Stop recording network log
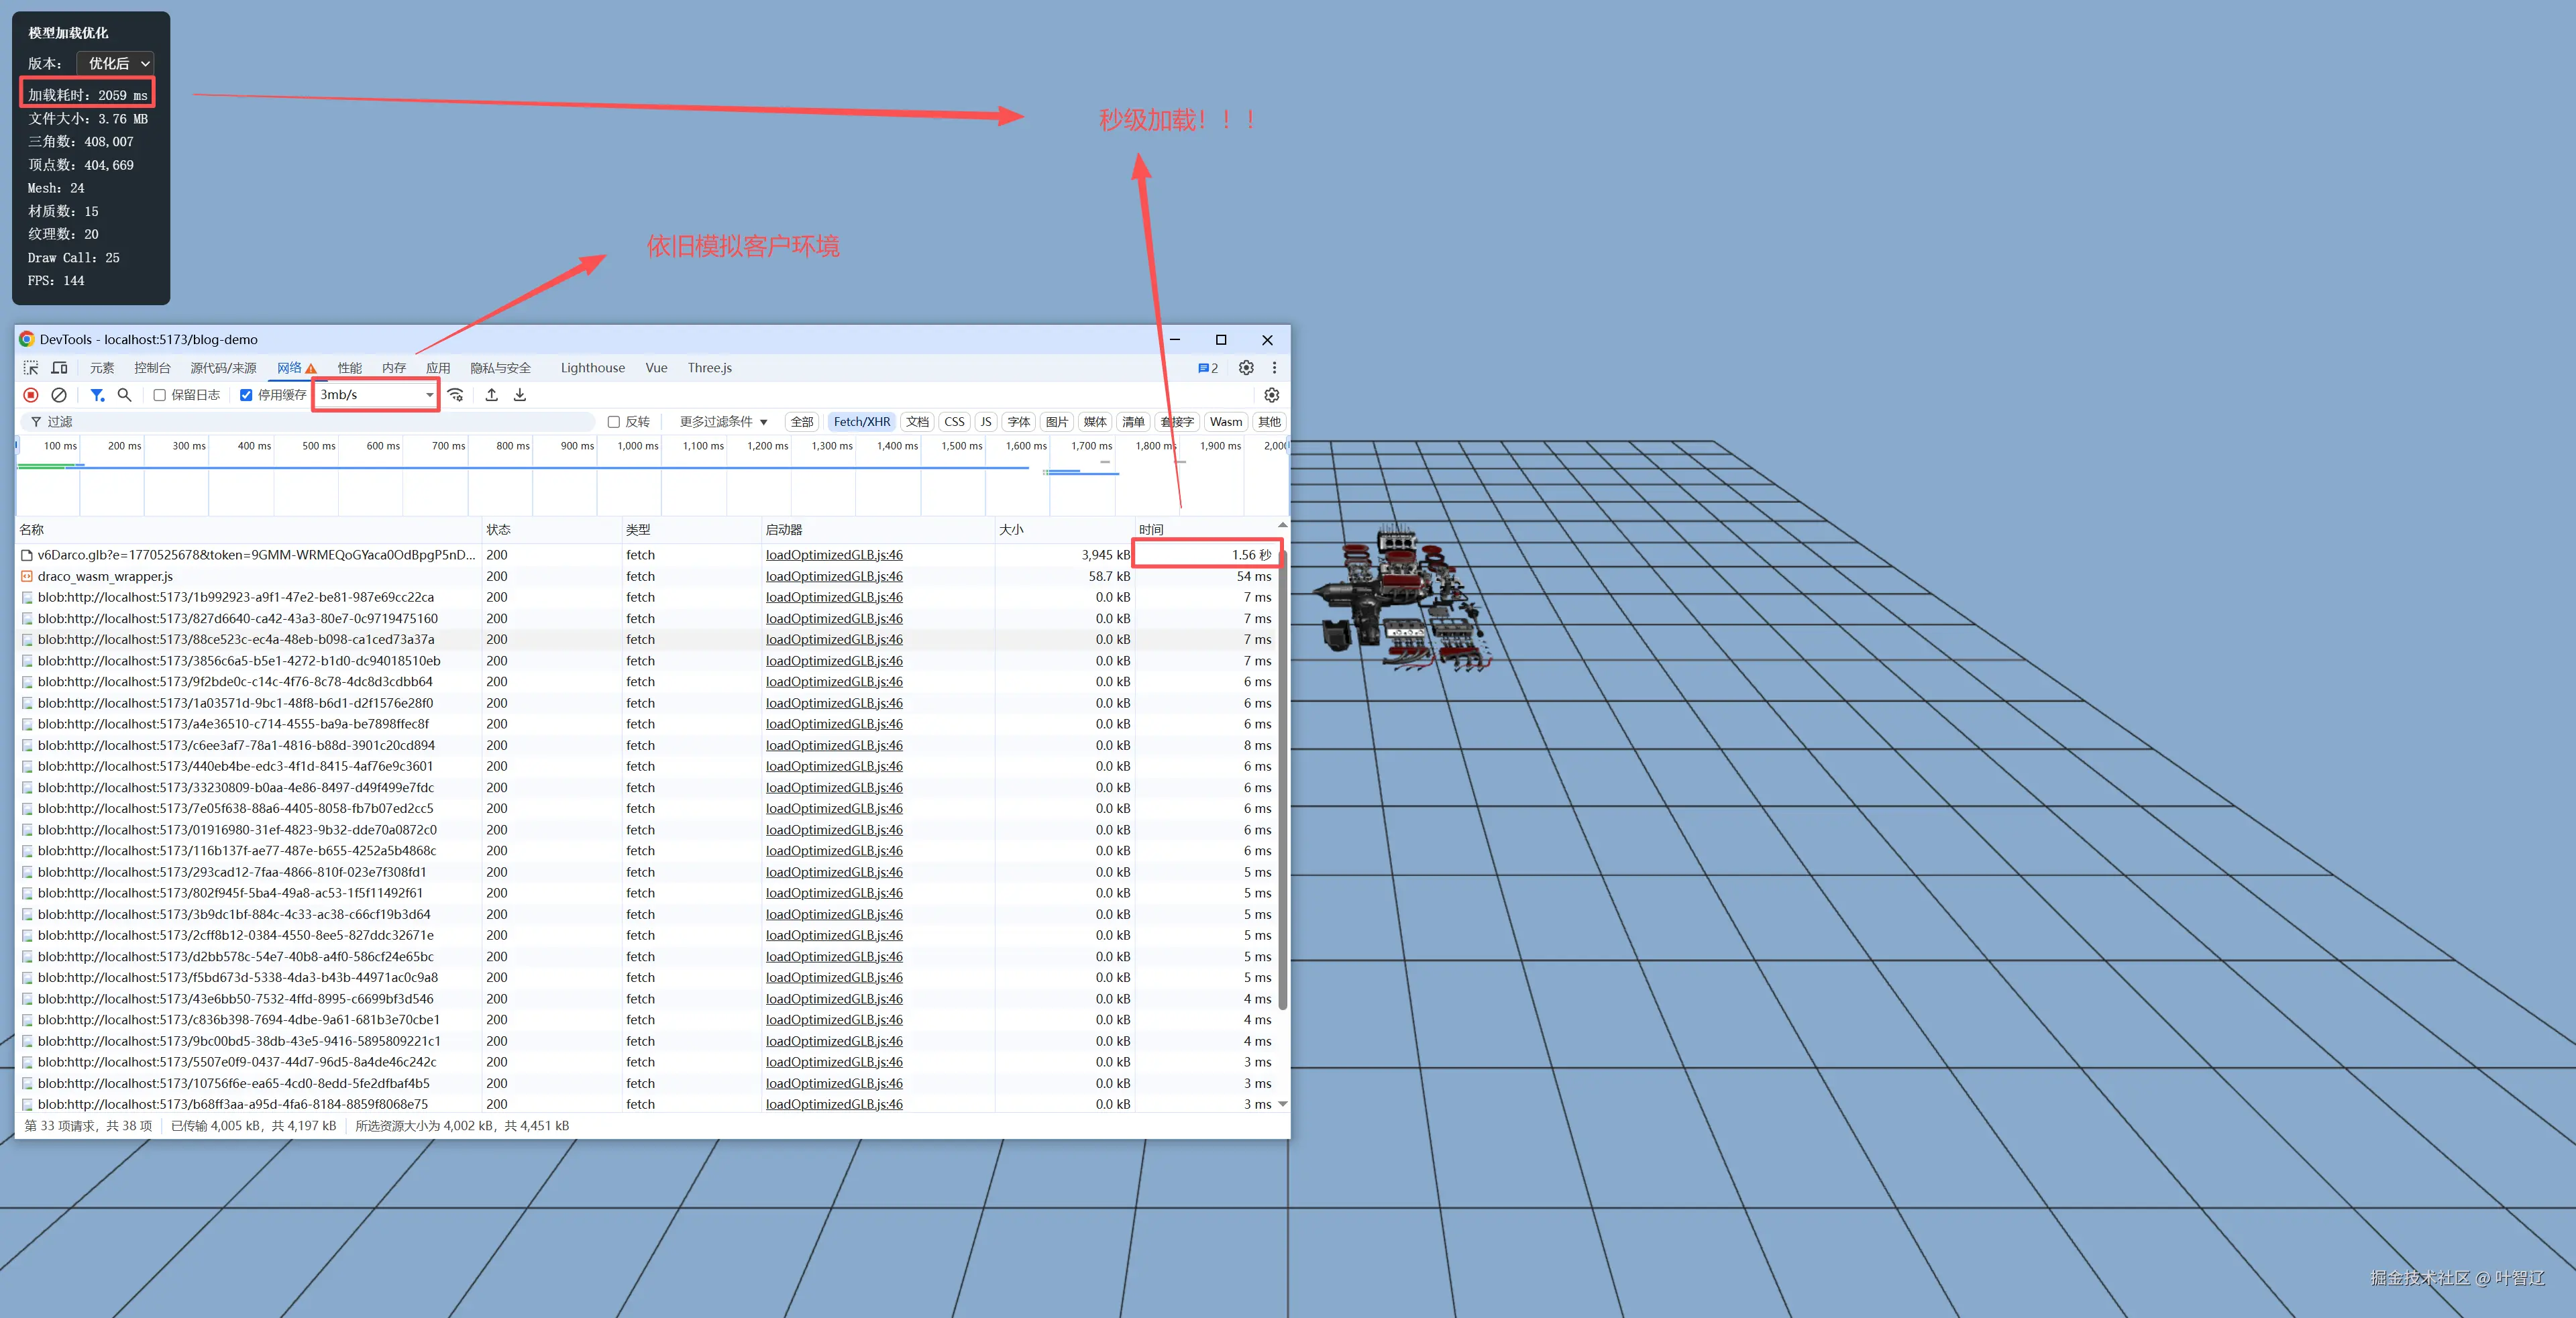2576x1318 pixels. 31,395
